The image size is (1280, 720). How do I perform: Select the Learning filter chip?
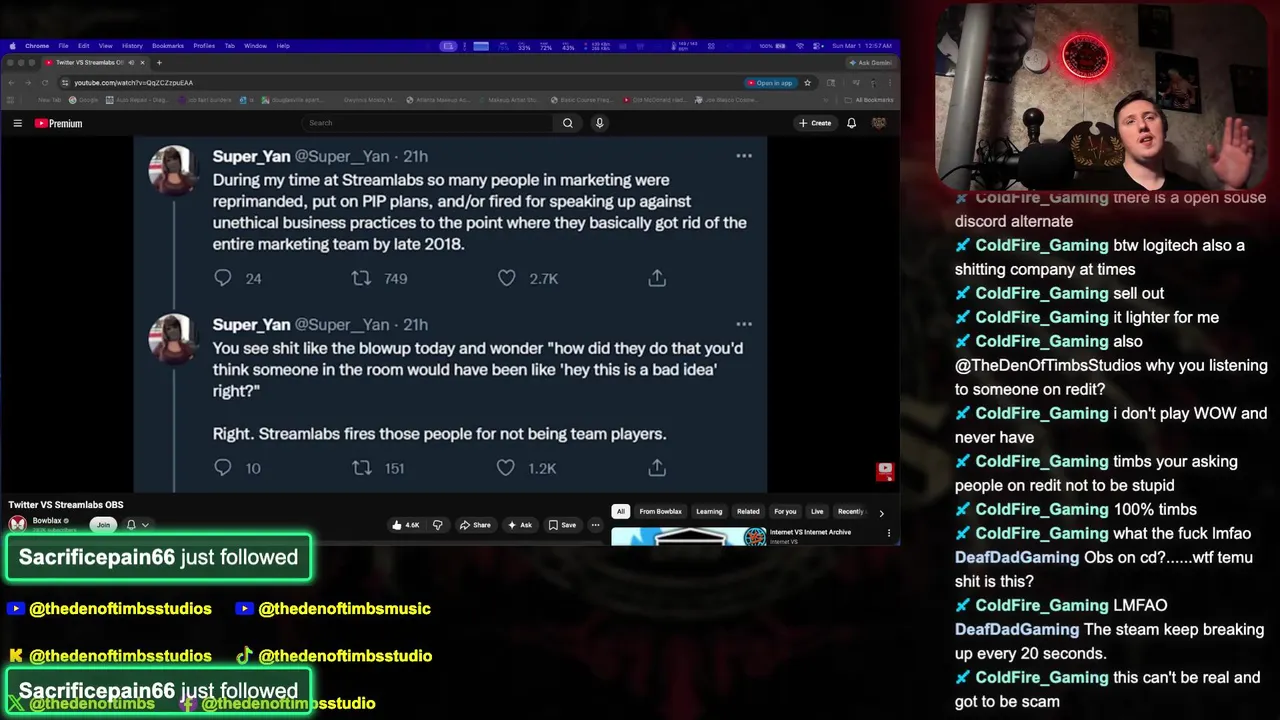[709, 512]
